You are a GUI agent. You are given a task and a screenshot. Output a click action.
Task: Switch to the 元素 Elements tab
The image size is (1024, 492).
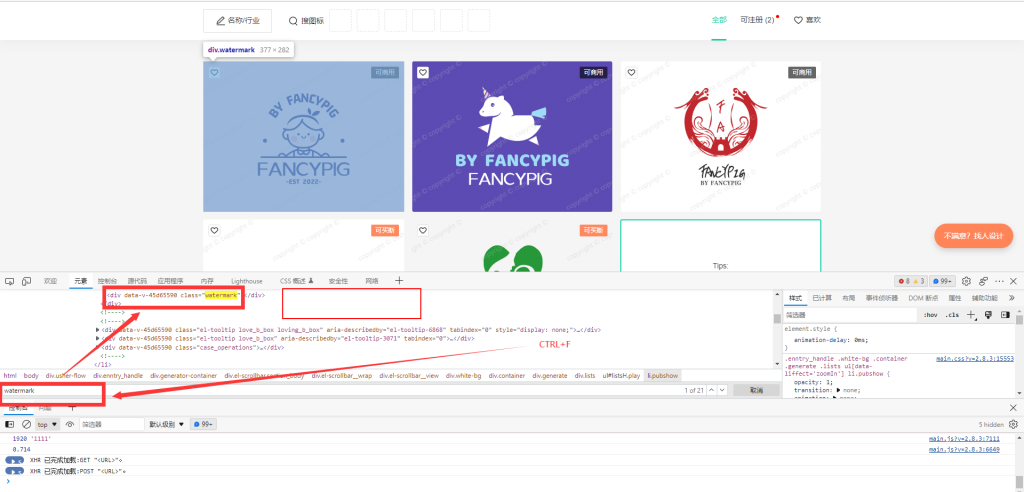[80, 281]
